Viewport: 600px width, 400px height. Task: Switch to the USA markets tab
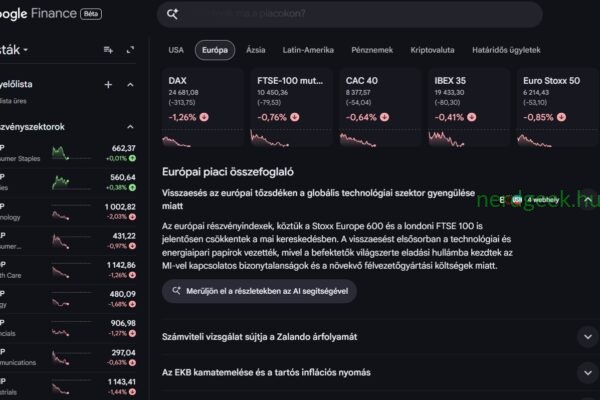point(176,50)
